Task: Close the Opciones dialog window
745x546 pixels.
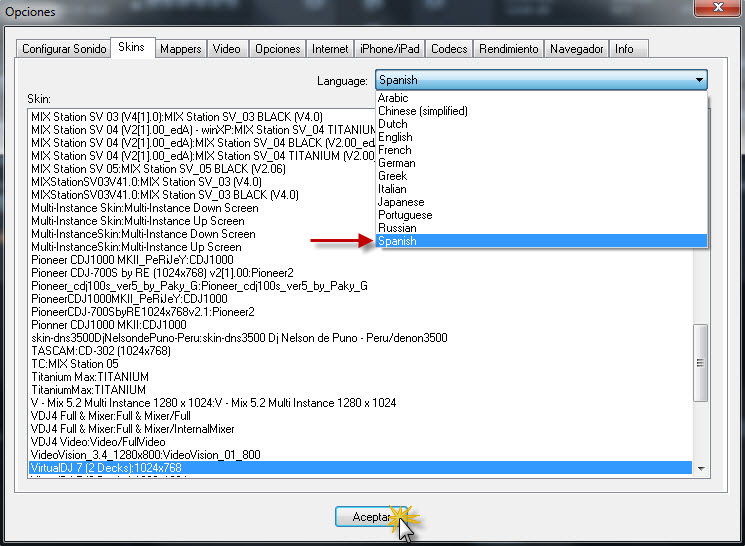Action: (717, 8)
